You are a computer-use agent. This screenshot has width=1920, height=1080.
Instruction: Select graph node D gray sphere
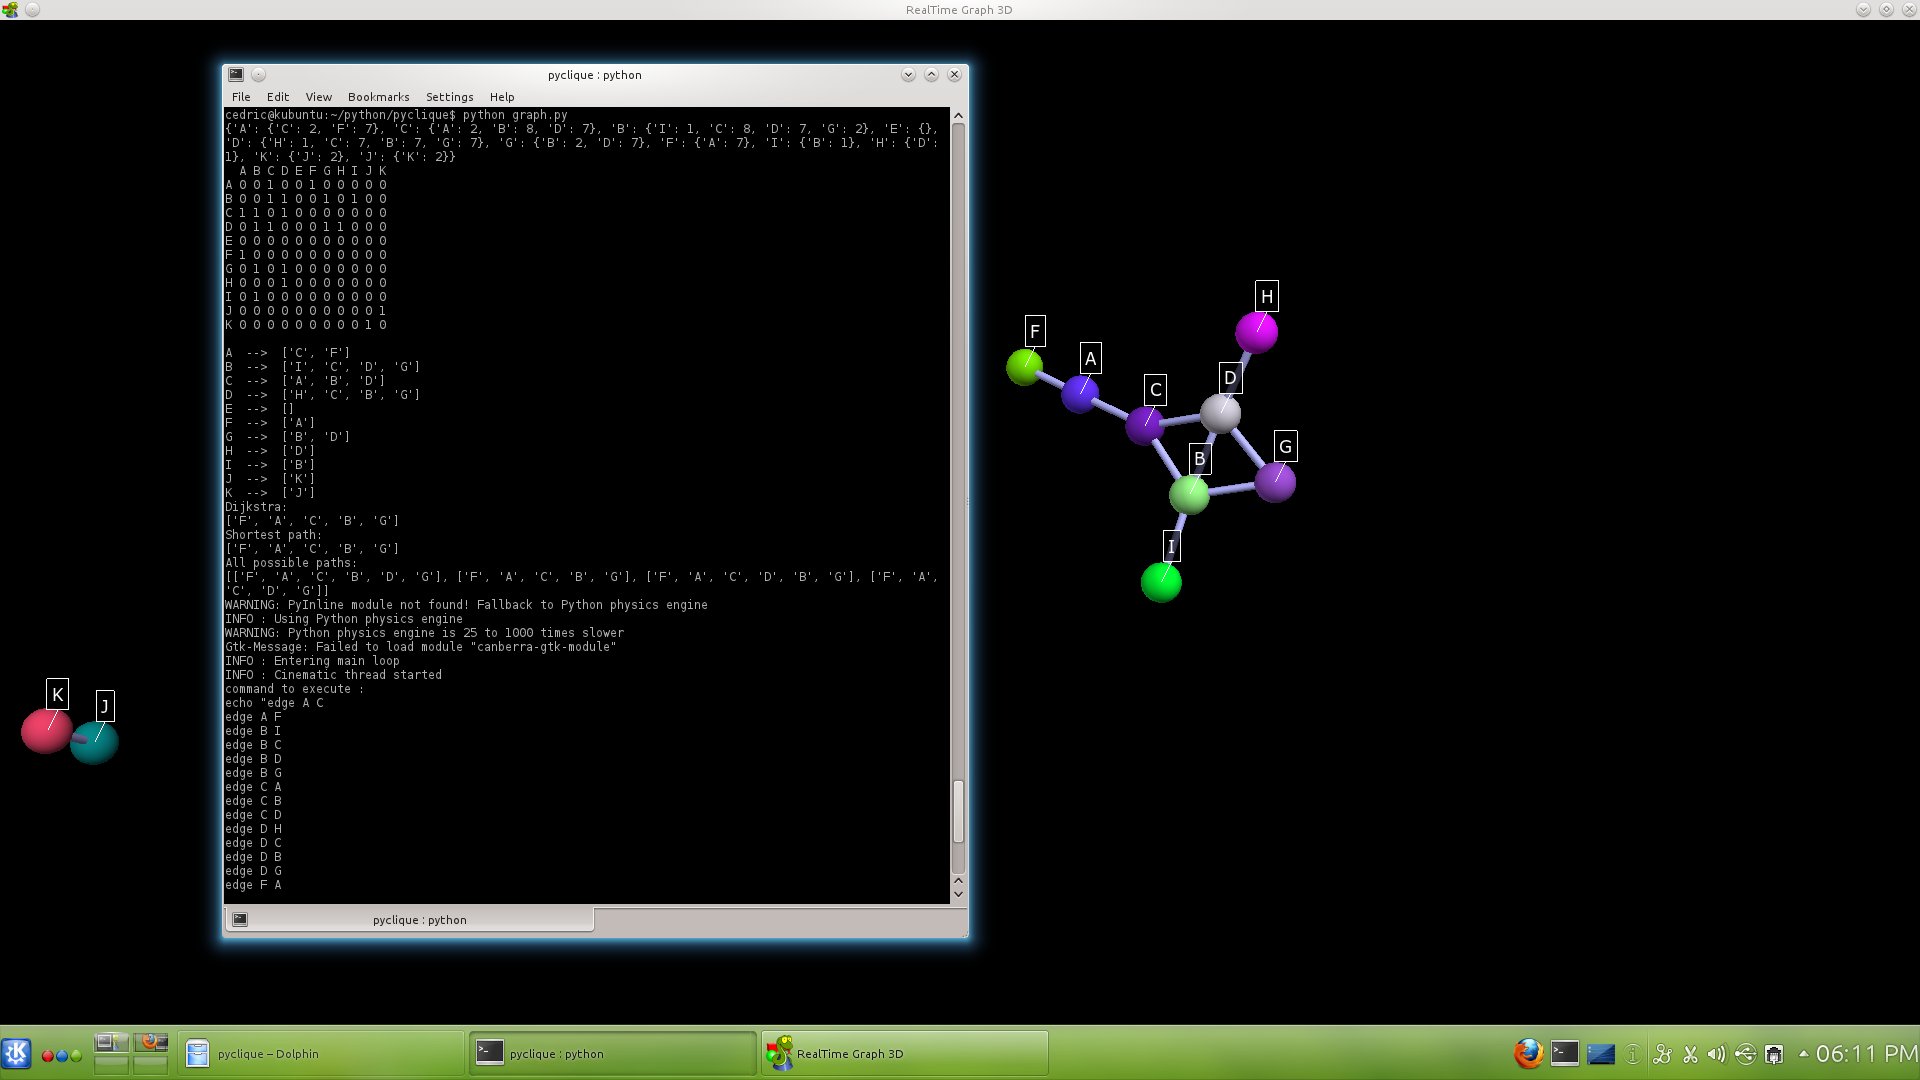(1220, 413)
